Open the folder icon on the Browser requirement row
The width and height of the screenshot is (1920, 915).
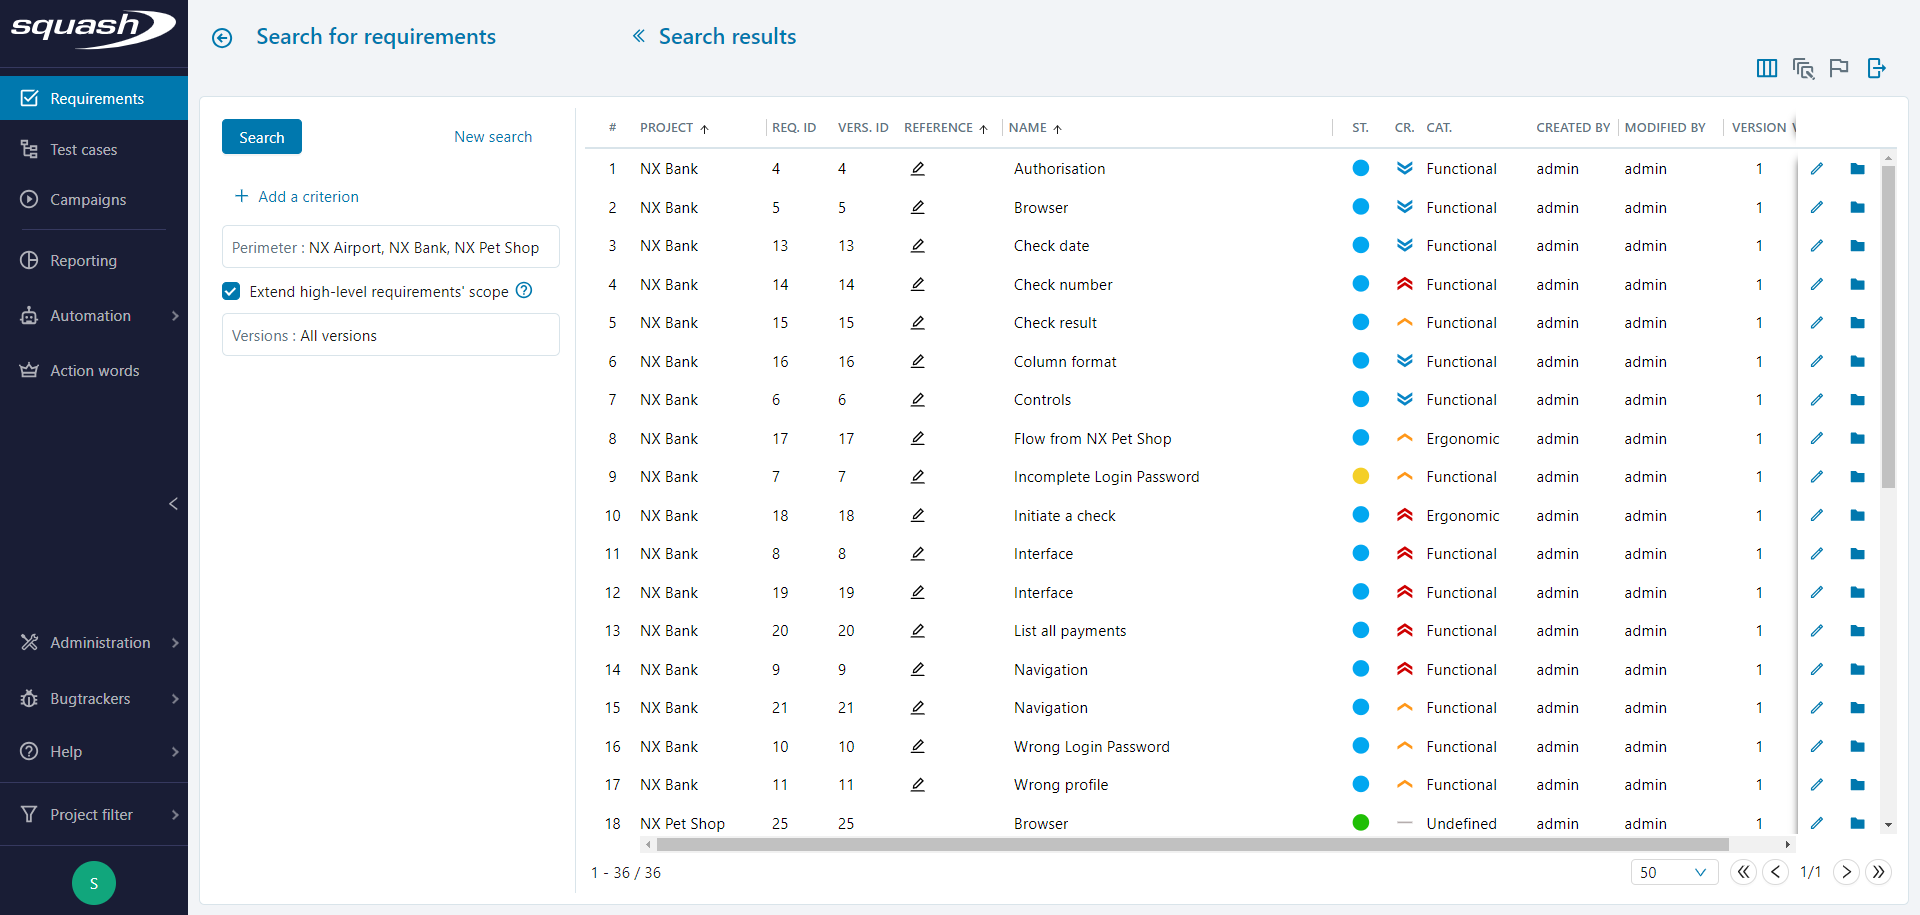point(1859,207)
